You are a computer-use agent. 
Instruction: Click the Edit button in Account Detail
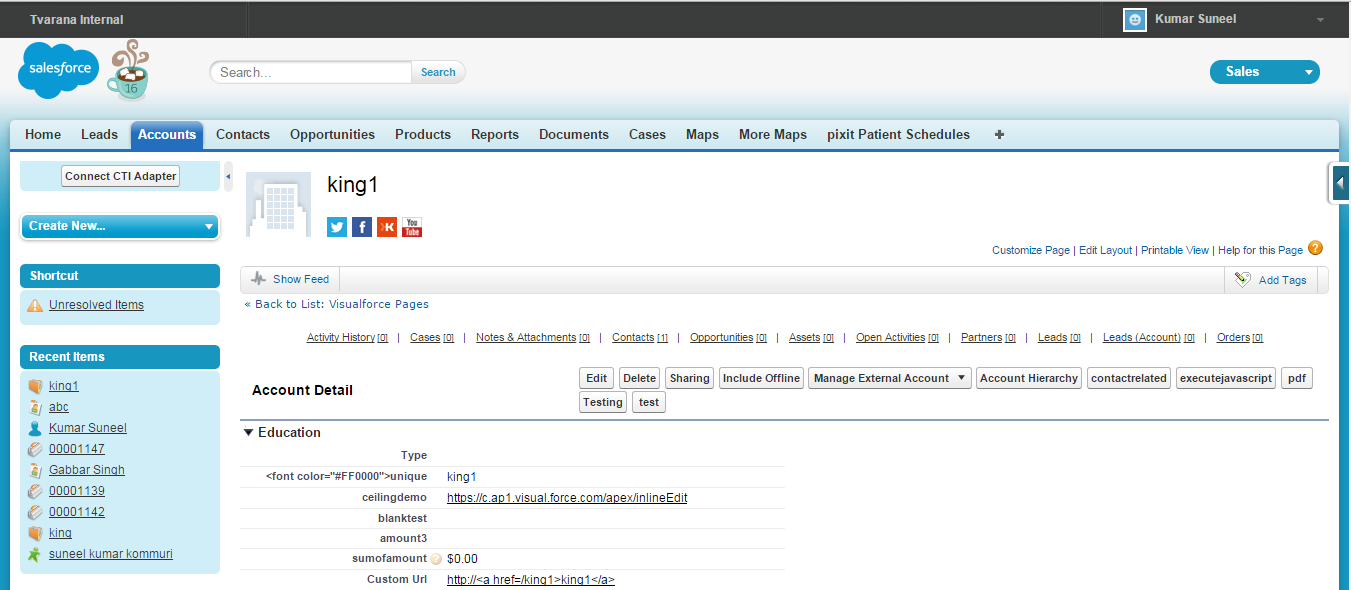[x=596, y=378]
